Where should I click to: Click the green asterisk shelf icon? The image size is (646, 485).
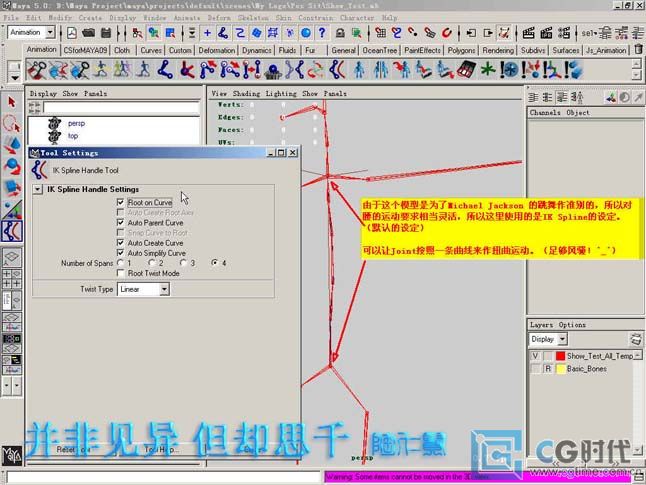coord(488,70)
